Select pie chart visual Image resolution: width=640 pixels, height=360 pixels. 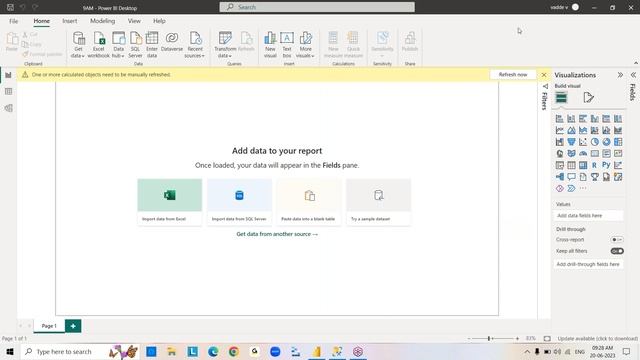click(595, 142)
